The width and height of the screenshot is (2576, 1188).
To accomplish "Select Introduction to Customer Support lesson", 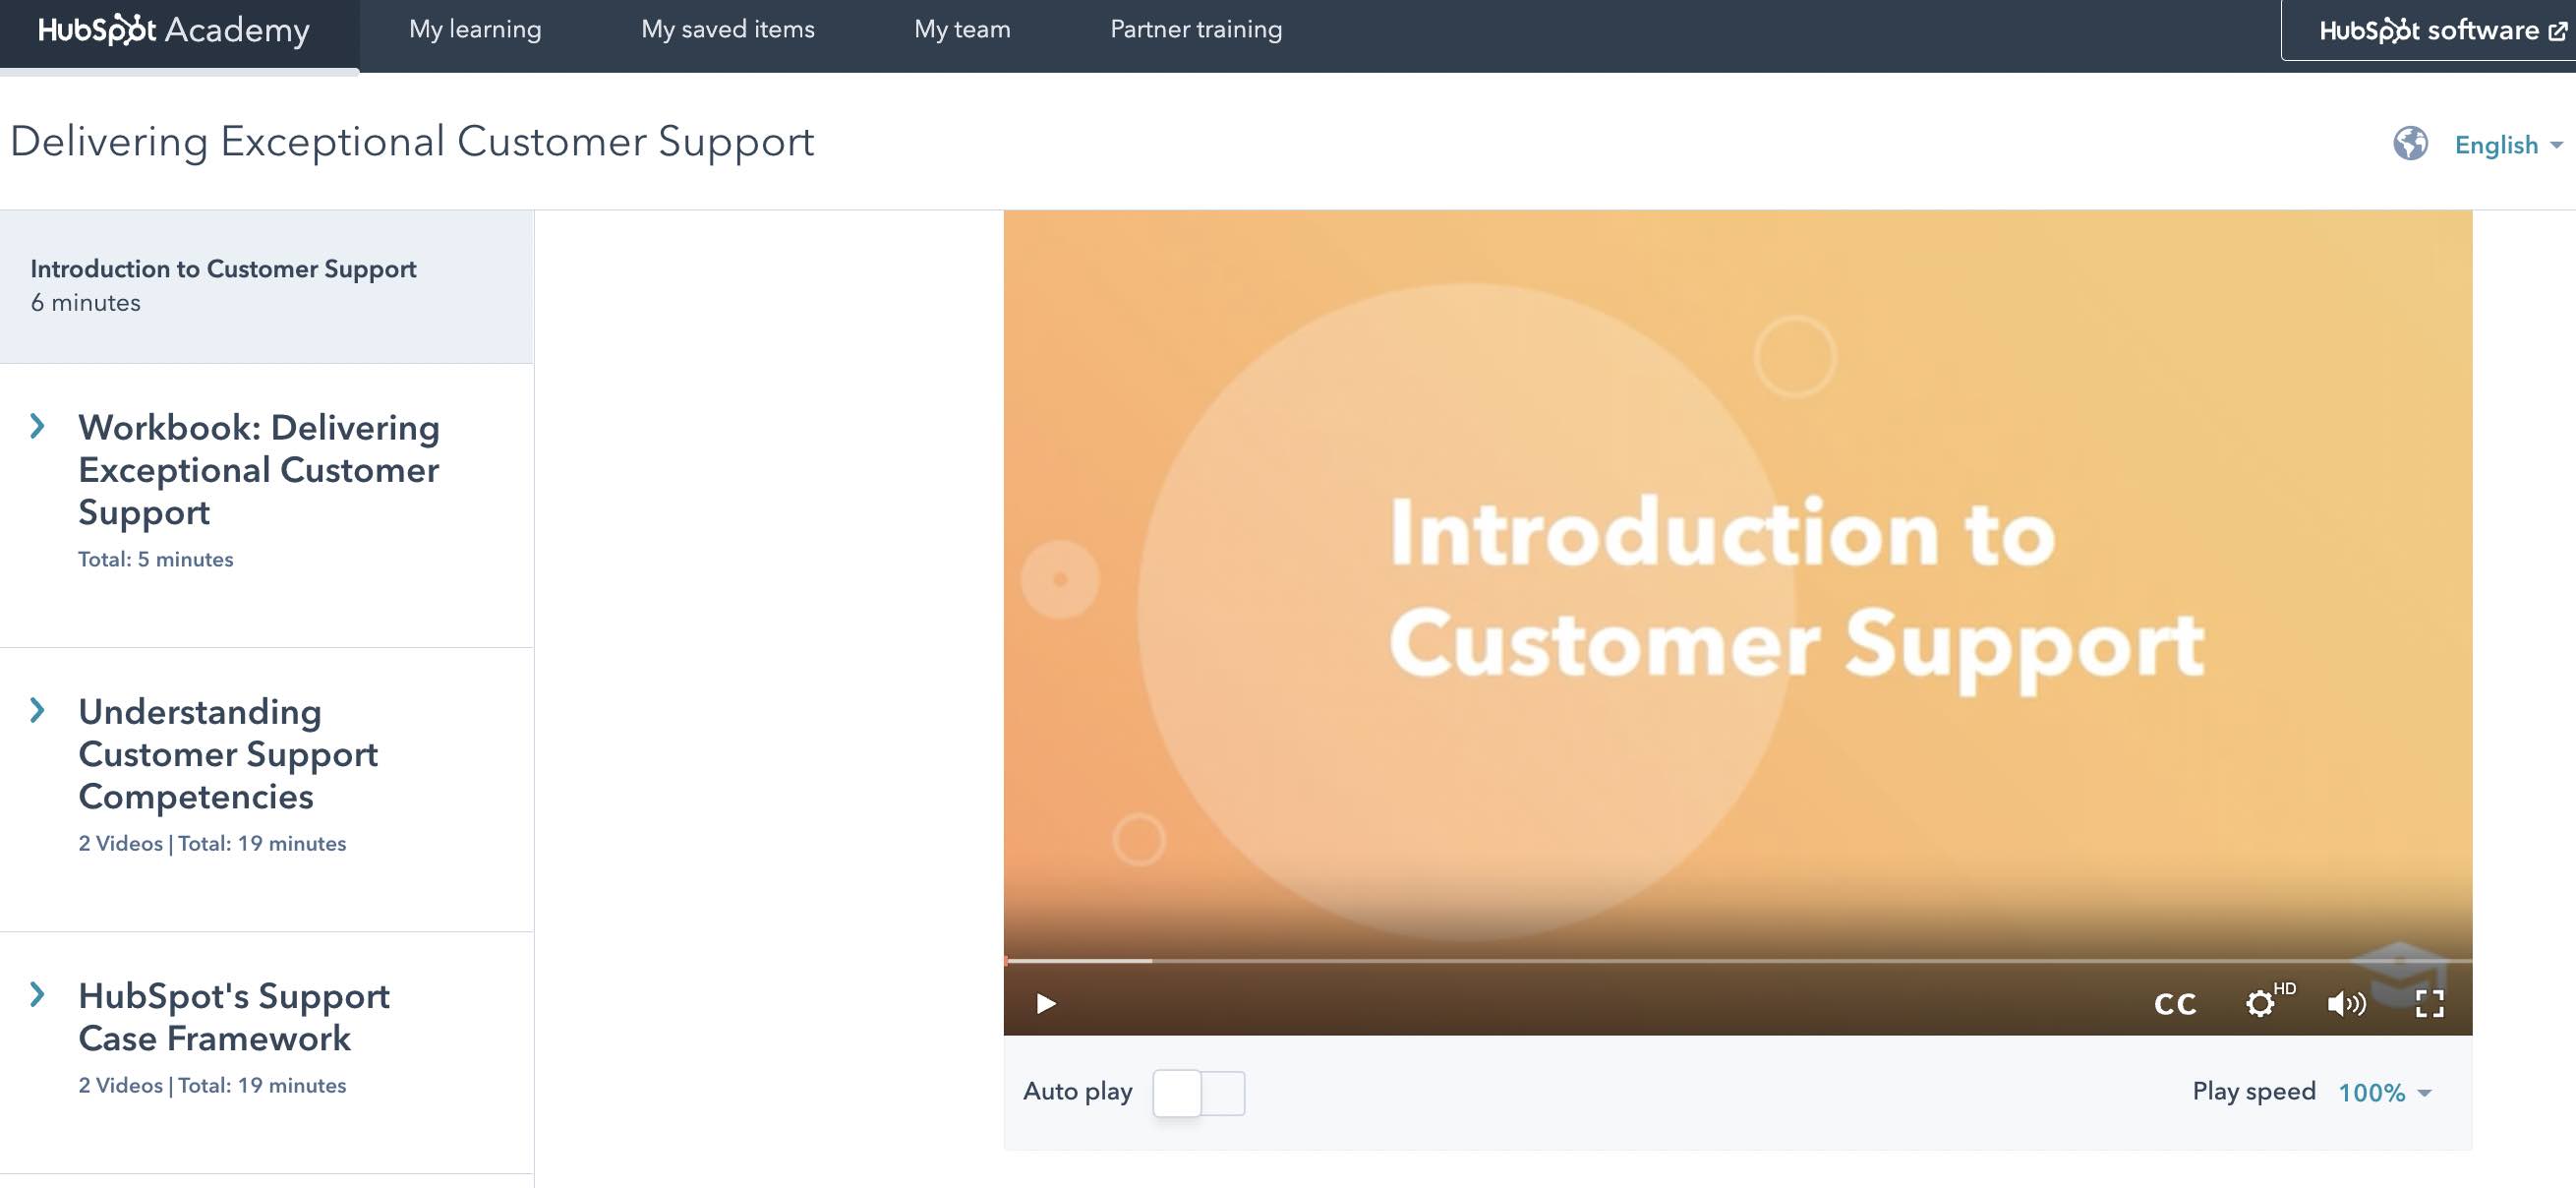I will (223, 268).
